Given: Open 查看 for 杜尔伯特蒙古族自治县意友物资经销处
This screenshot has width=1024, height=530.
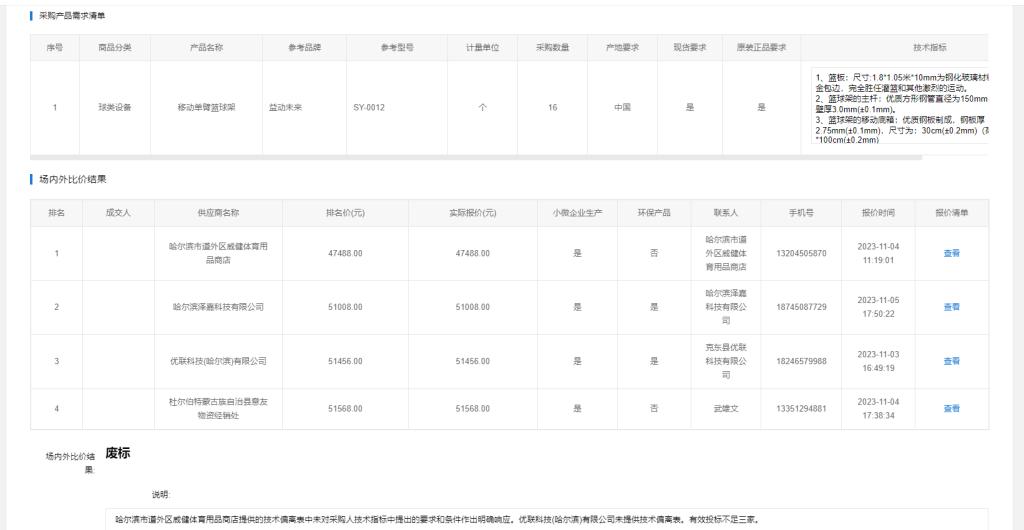Looking at the screenshot, I should tap(951, 408).
